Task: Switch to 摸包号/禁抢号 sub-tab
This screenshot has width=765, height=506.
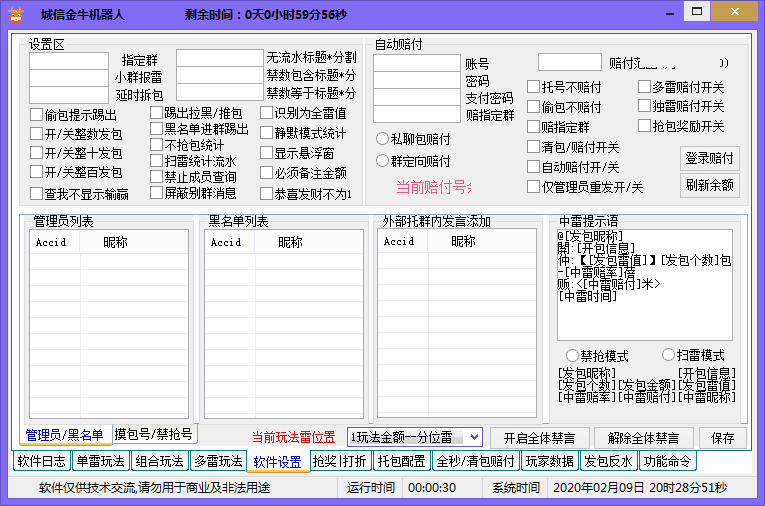Action: 154,434
